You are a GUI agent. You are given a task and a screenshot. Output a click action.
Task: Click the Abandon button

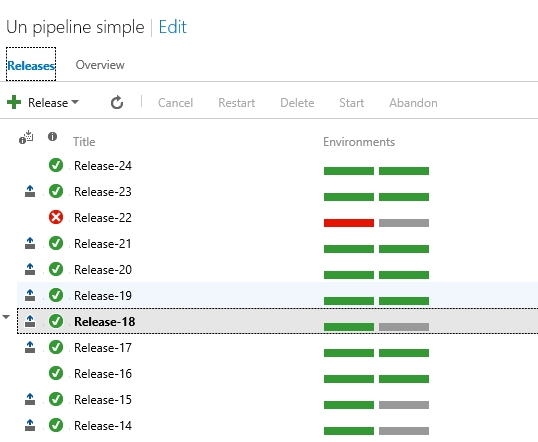pos(413,103)
